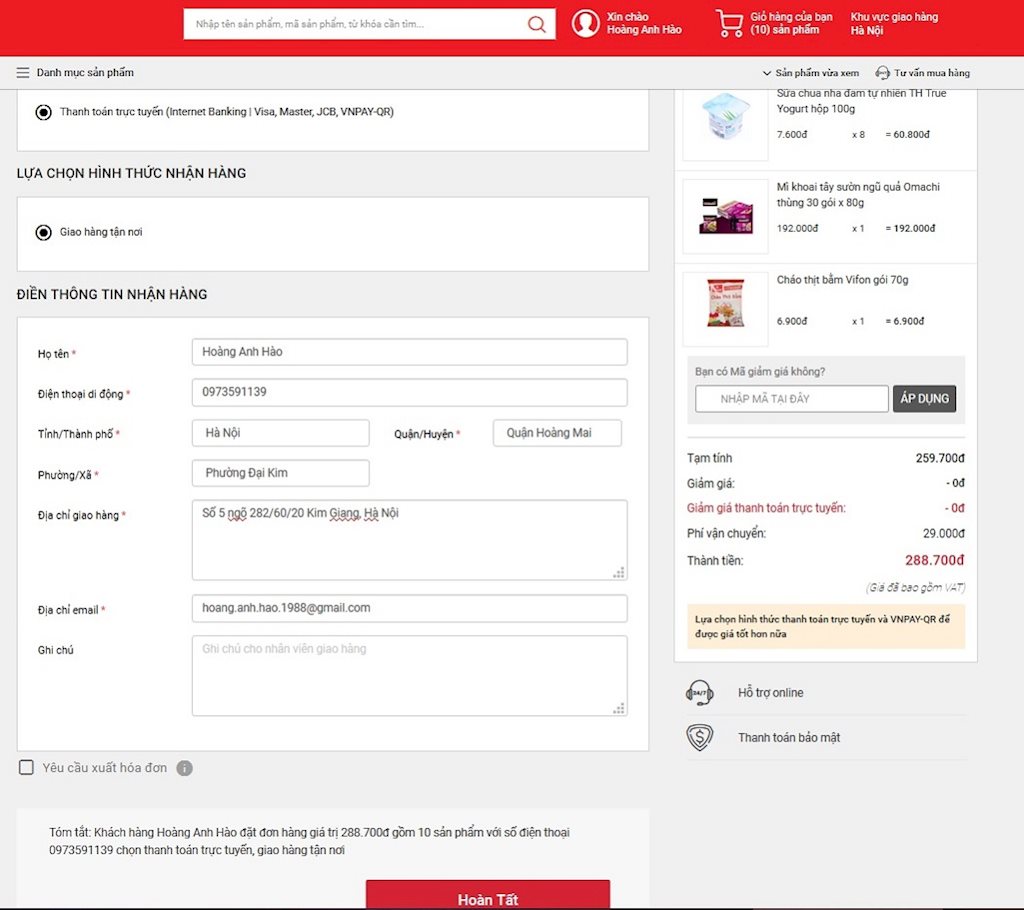Click the invoice info icon
The width and height of the screenshot is (1024, 910).
(x=184, y=768)
